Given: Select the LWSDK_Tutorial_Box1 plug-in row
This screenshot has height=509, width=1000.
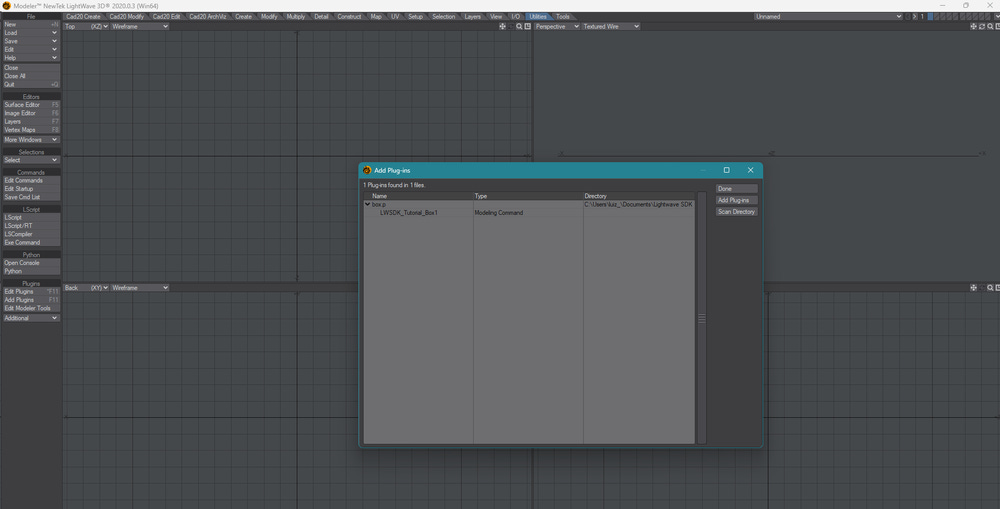Looking at the screenshot, I should (529, 212).
